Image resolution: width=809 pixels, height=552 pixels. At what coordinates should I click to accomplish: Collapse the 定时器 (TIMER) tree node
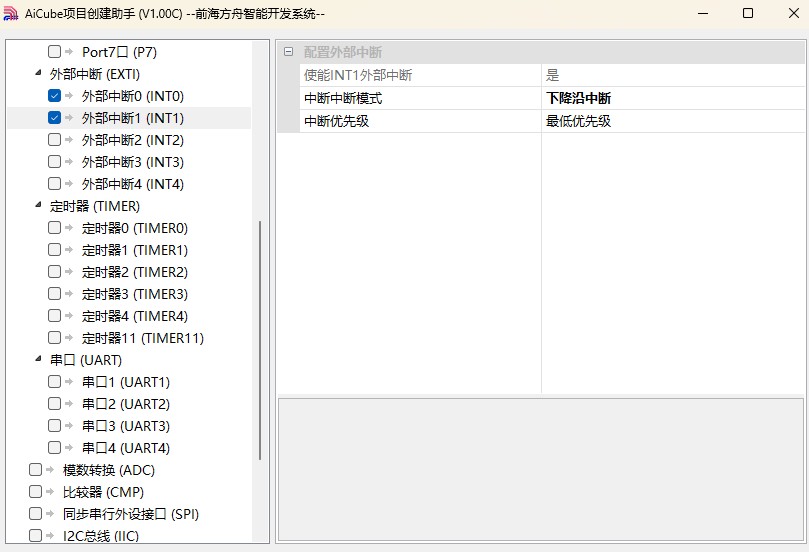(38, 205)
